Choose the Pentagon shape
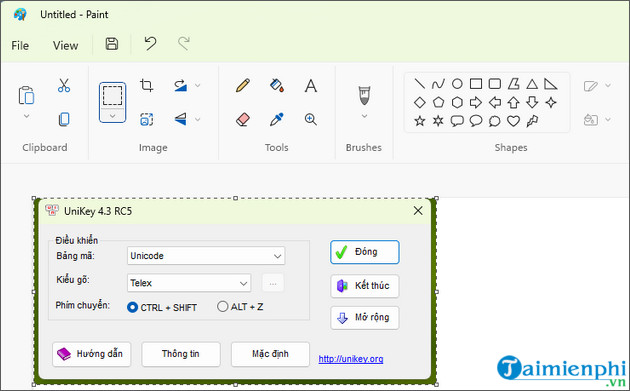Viewport: 630px width, 391px height. pyautogui.click(x=438, y=102)
